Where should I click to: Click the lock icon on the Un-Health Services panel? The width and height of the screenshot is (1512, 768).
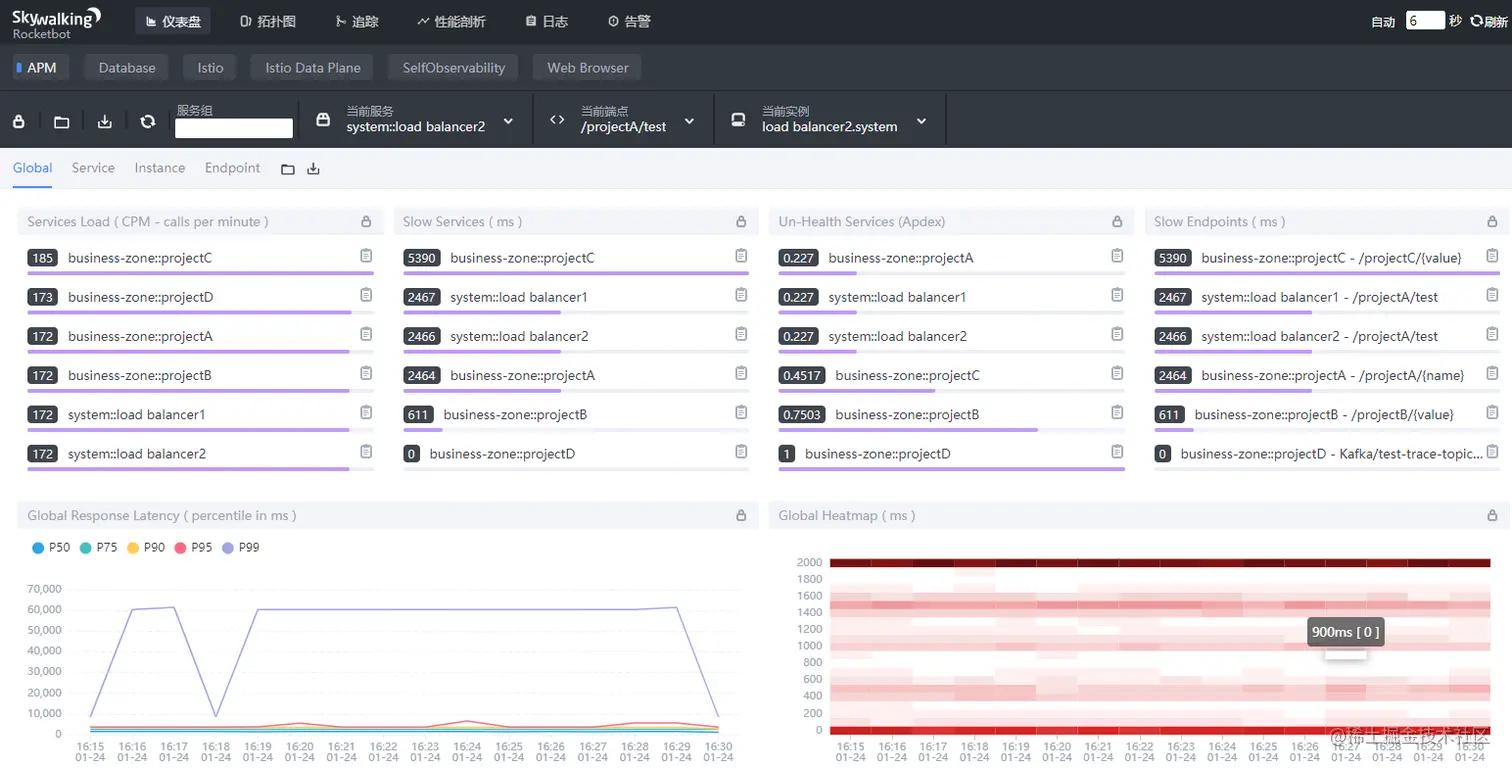[1117, 222]
